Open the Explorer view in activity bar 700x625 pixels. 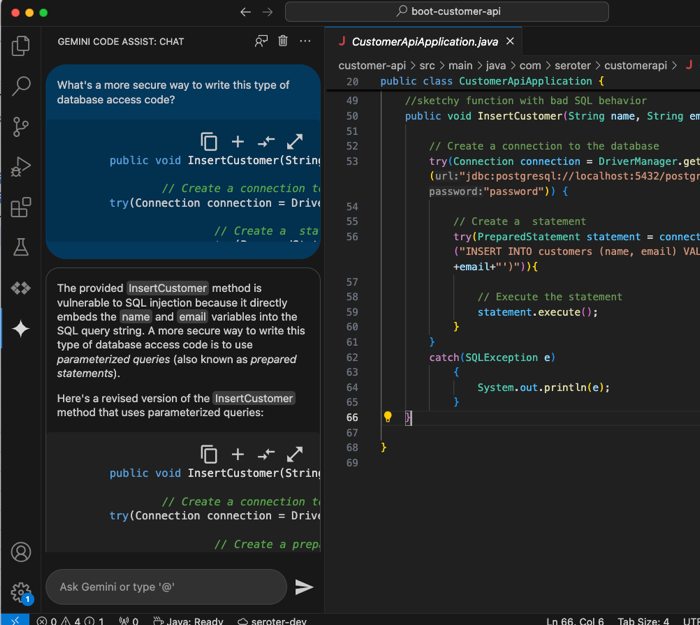20,46
